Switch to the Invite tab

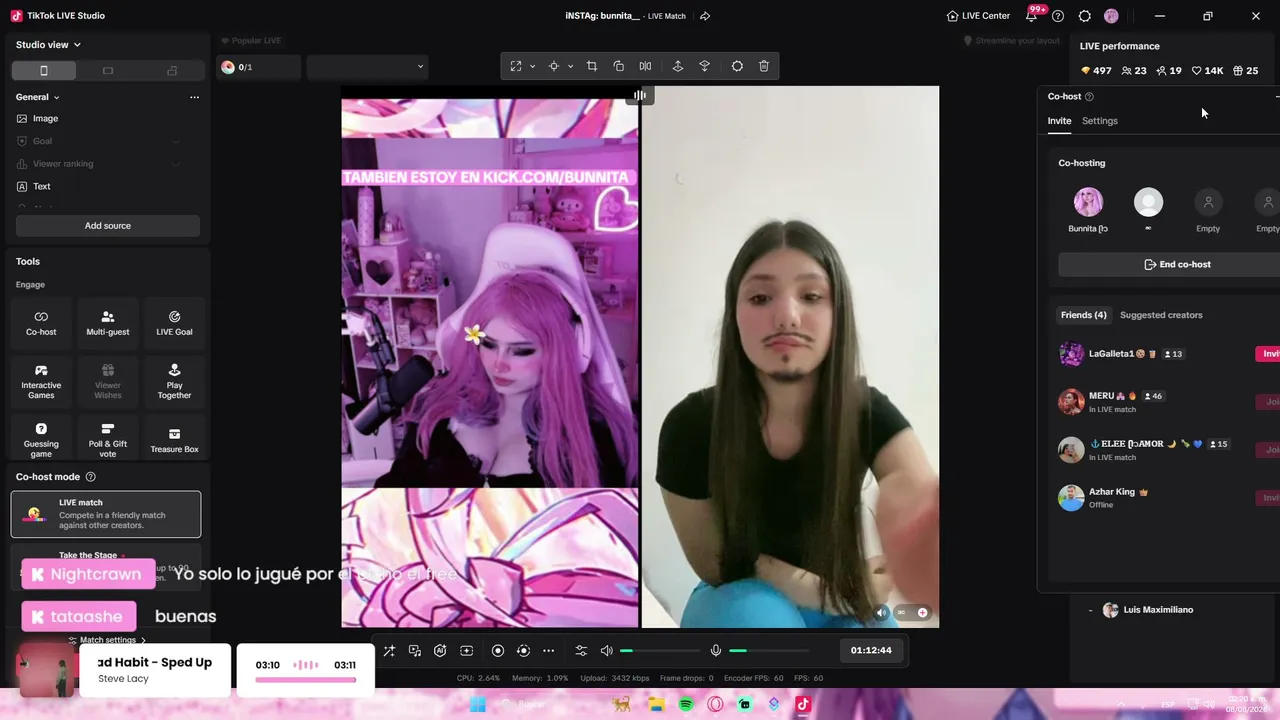[x=1059, y=121]
